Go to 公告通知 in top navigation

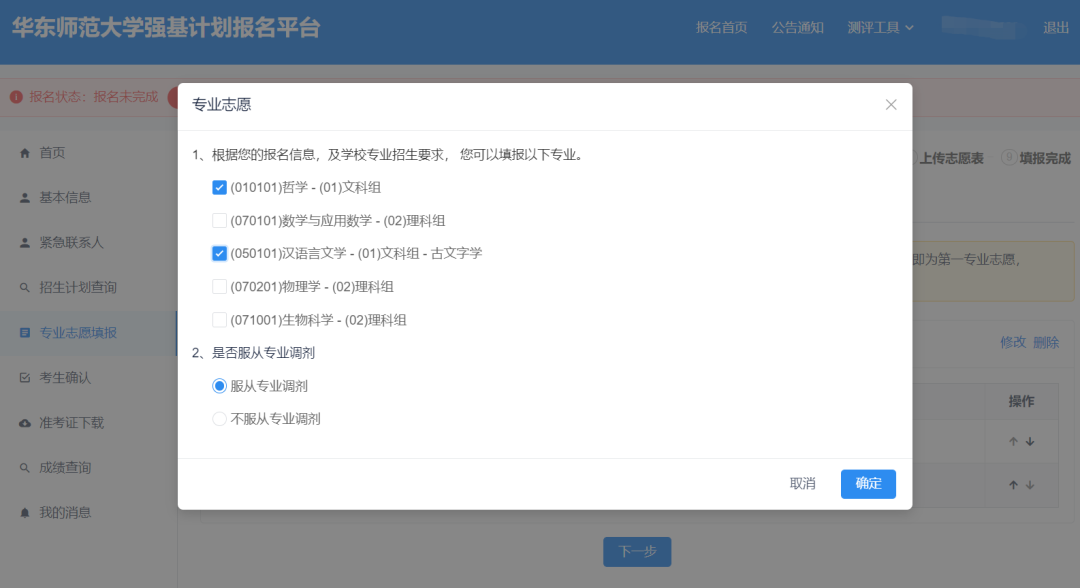point(797,28)
